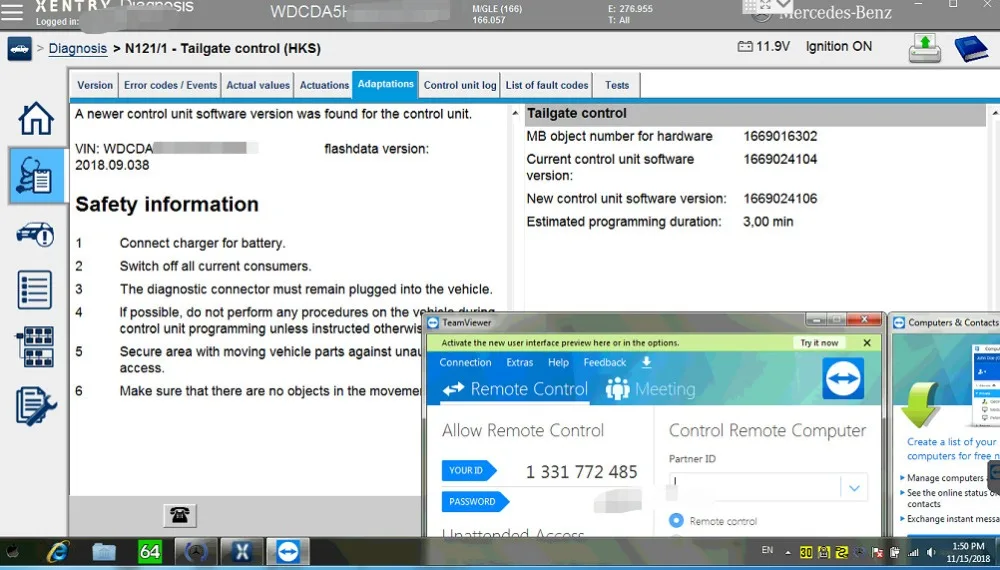Open the blue help book icon

[971, 48]
